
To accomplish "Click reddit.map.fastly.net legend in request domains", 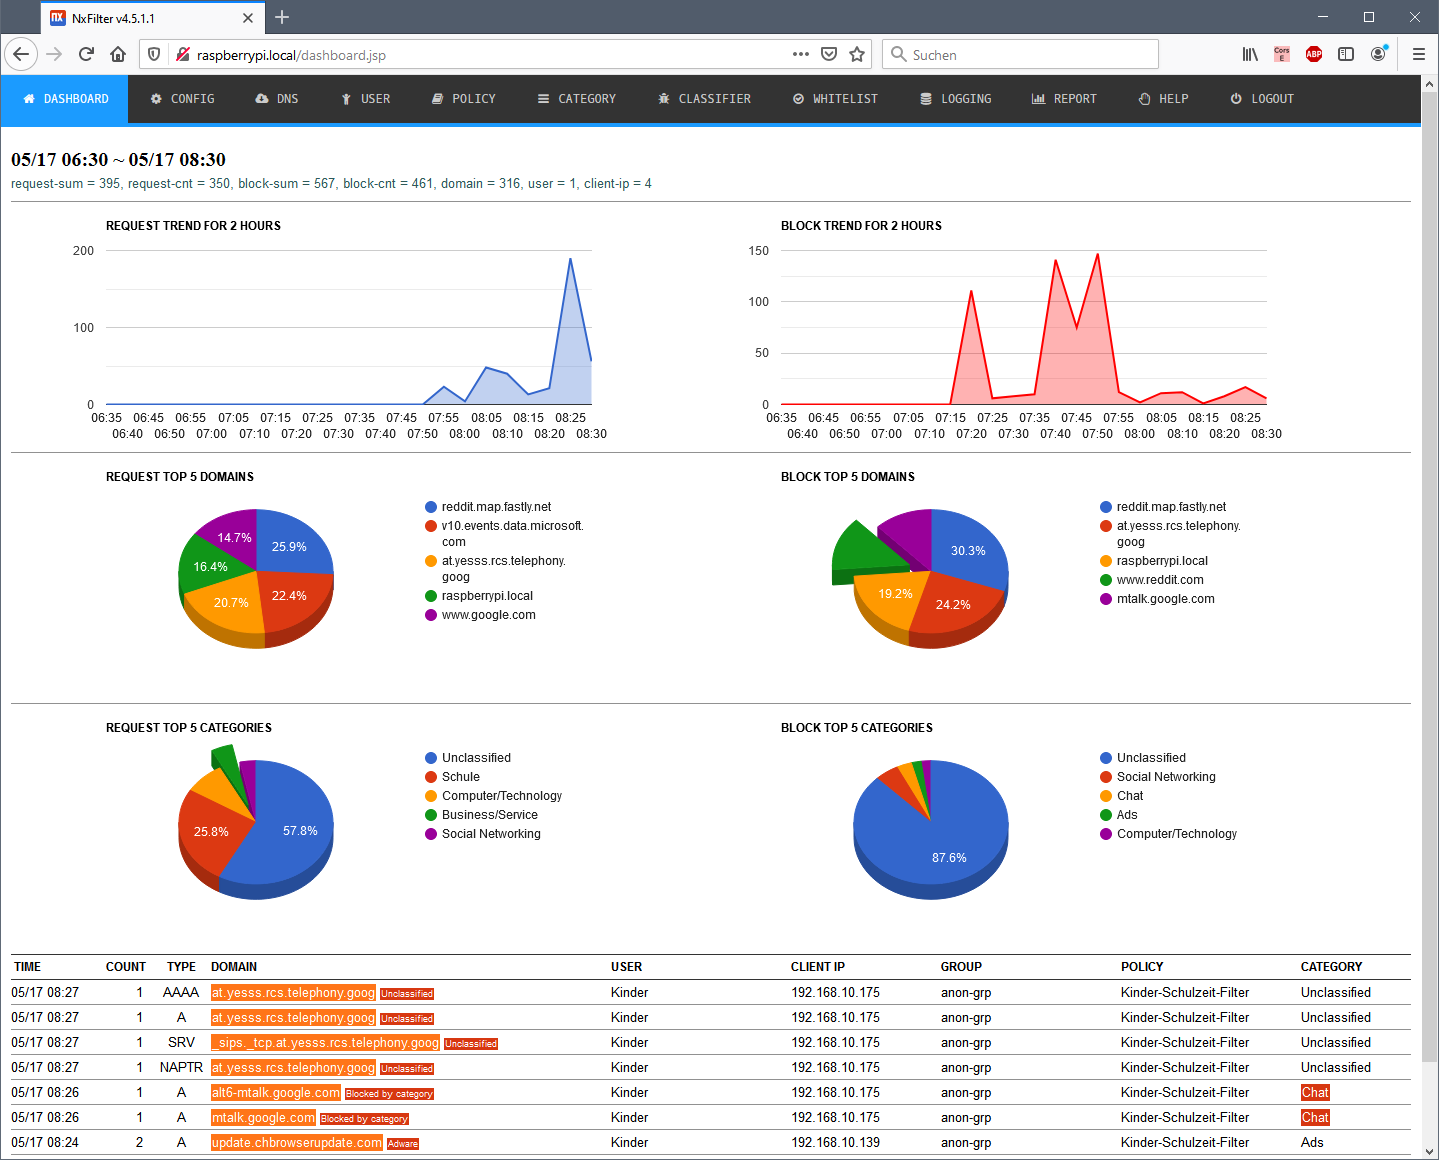I will [x=488, y=507].
